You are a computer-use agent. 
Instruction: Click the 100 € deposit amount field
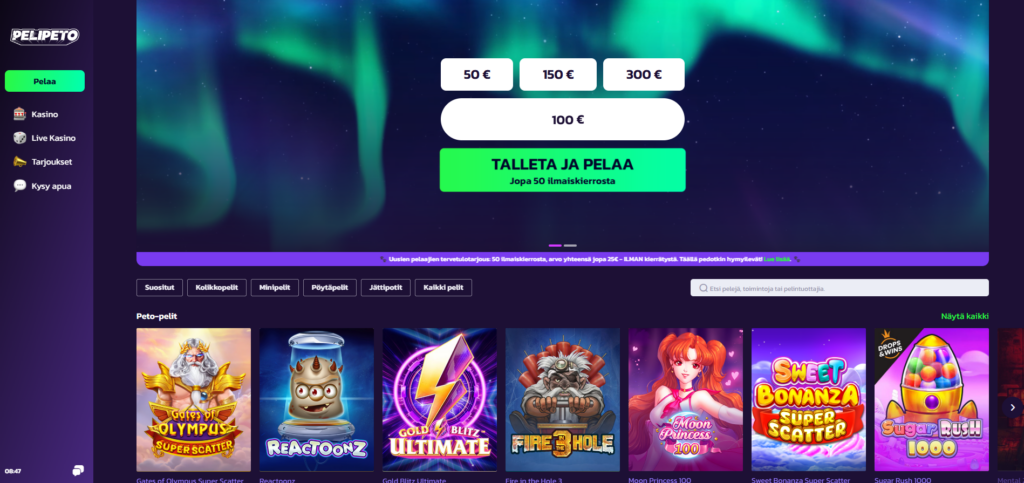click(562, 119)
